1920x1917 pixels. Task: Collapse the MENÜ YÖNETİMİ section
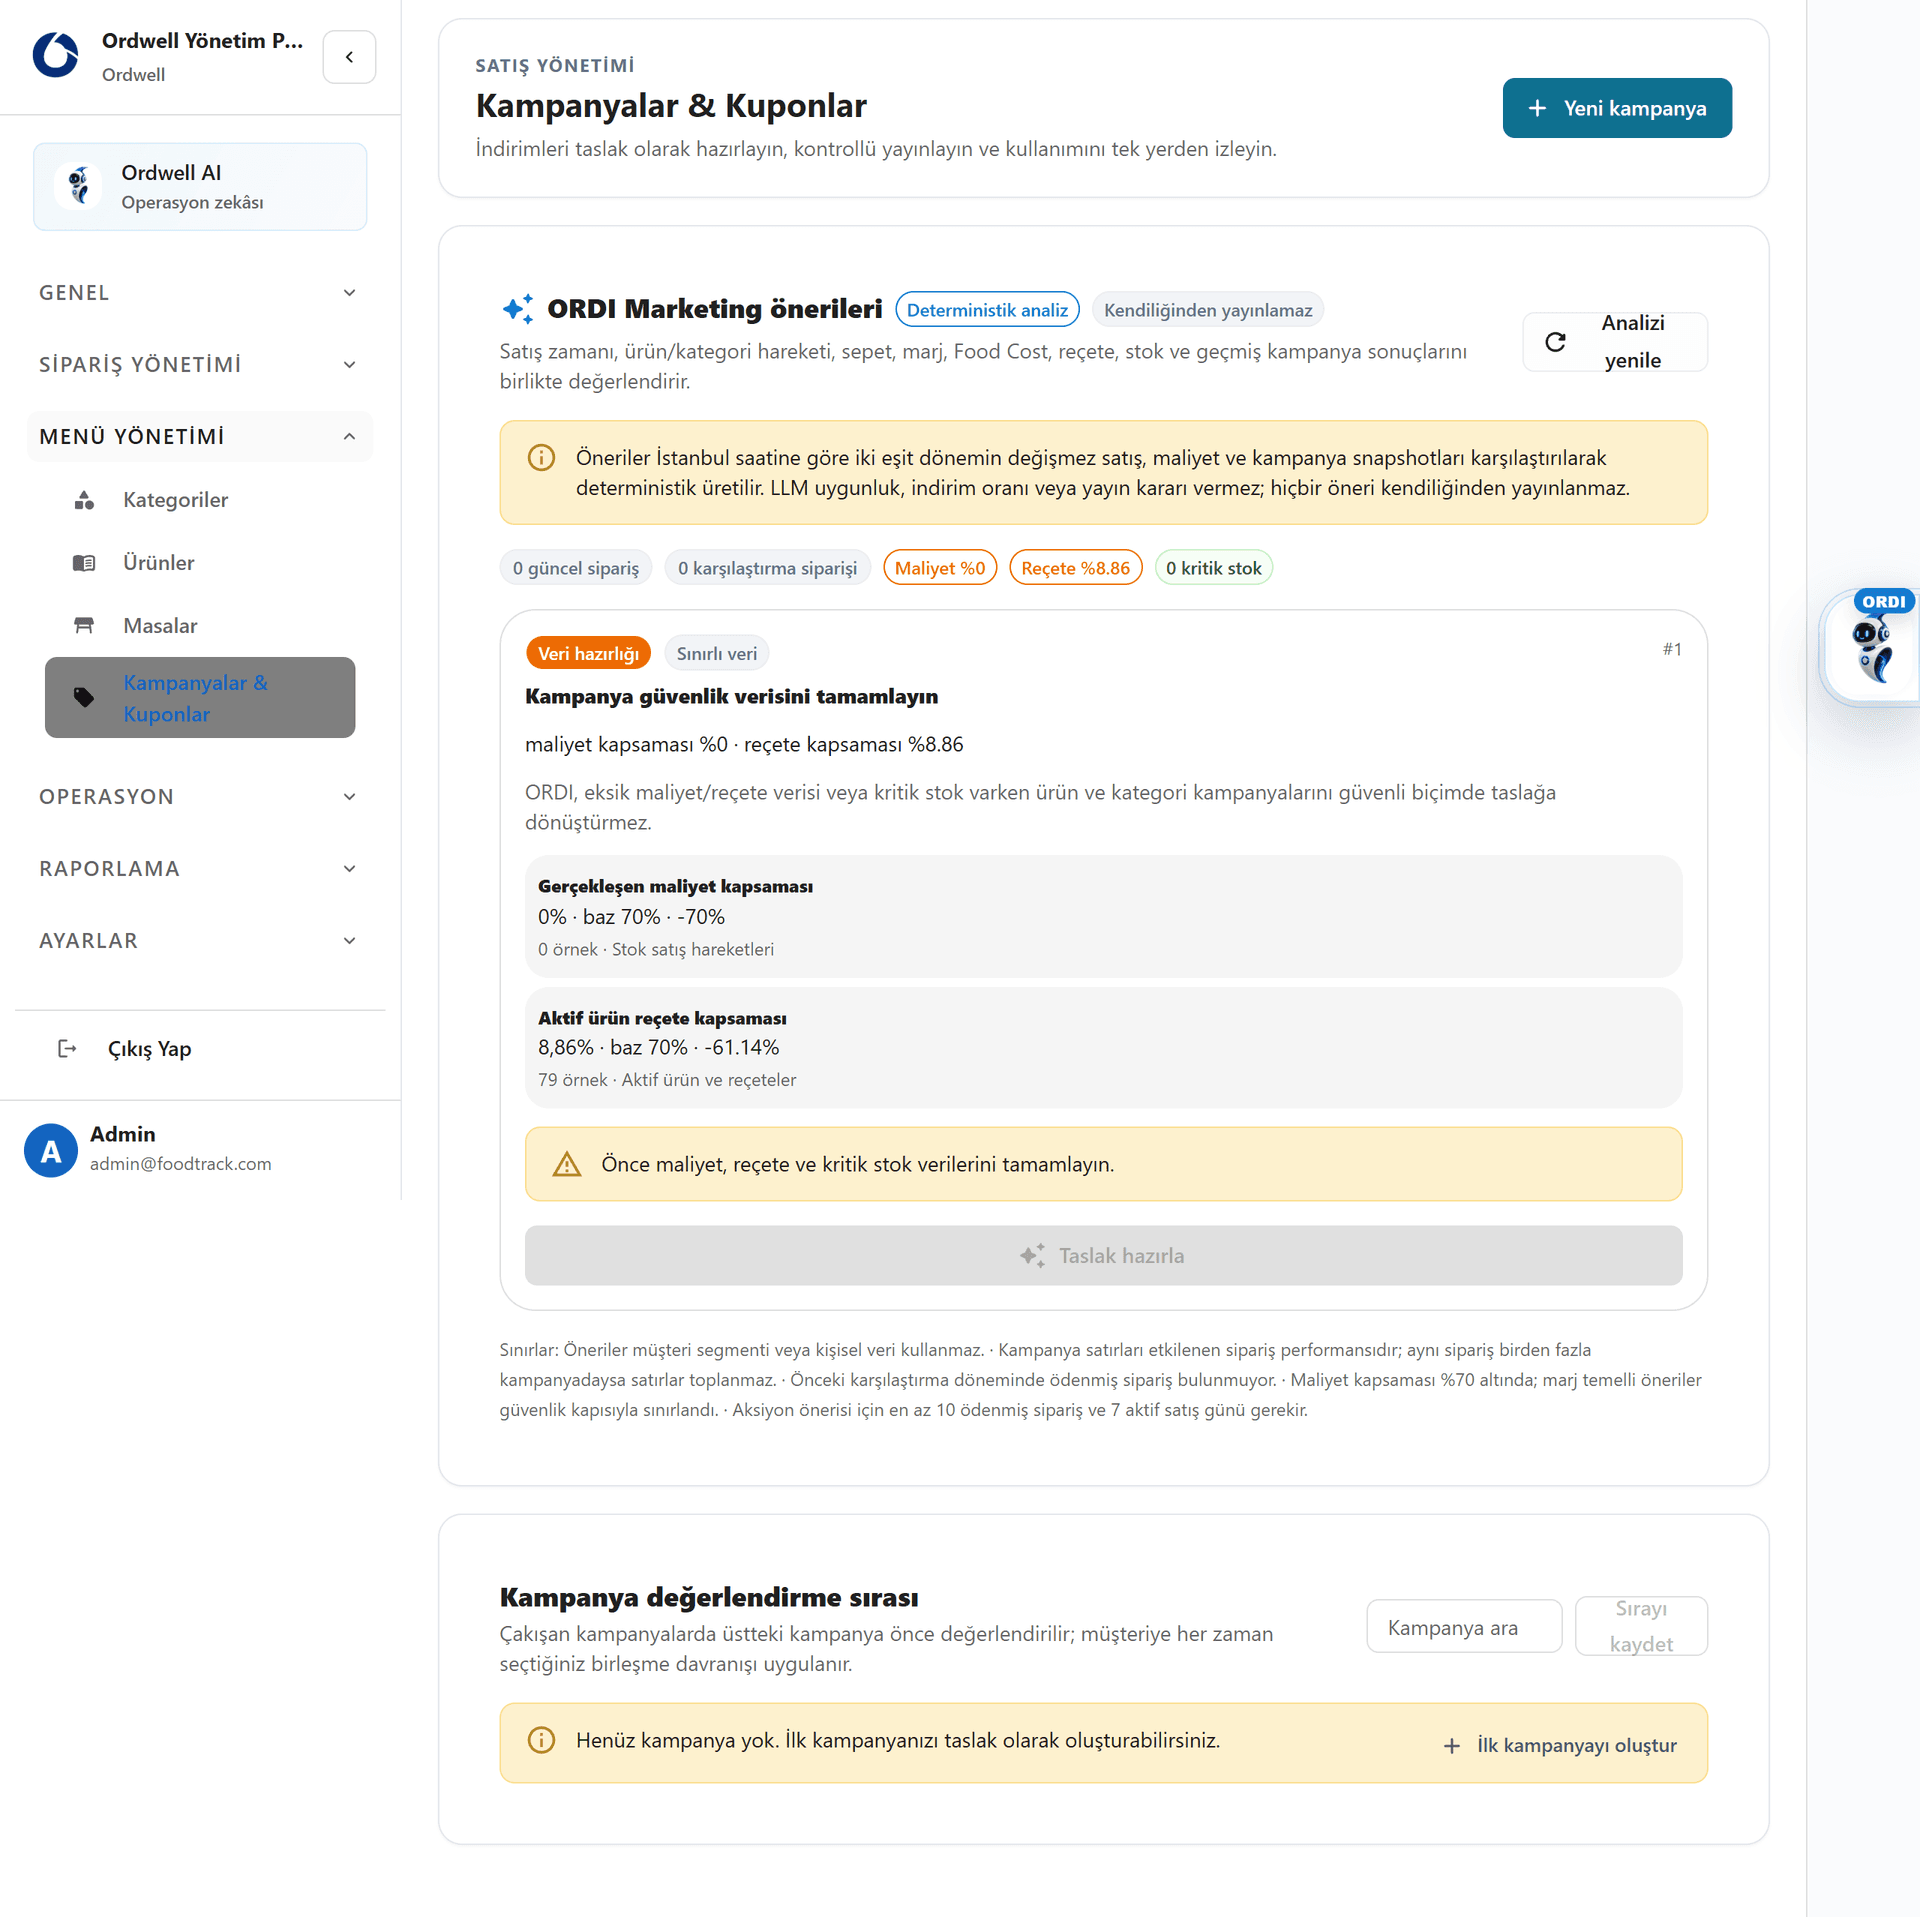(x=199, y=437)
